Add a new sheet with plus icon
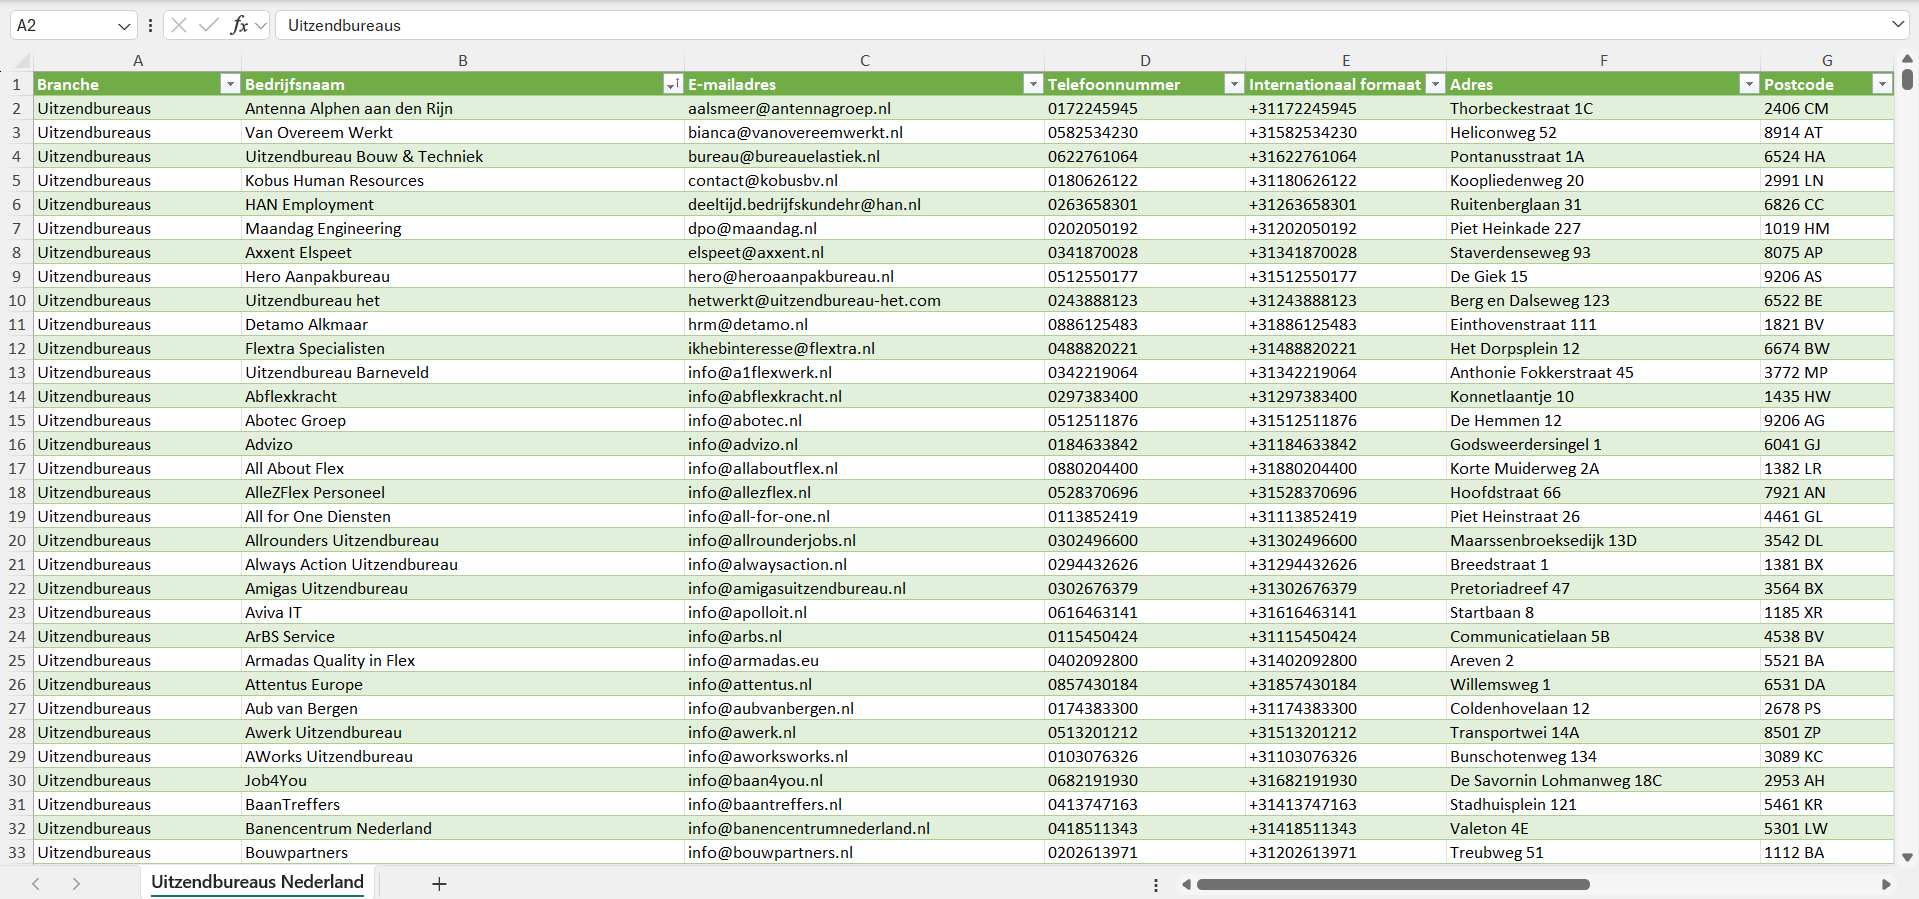Screen dimensions: 1919x899 439,884
